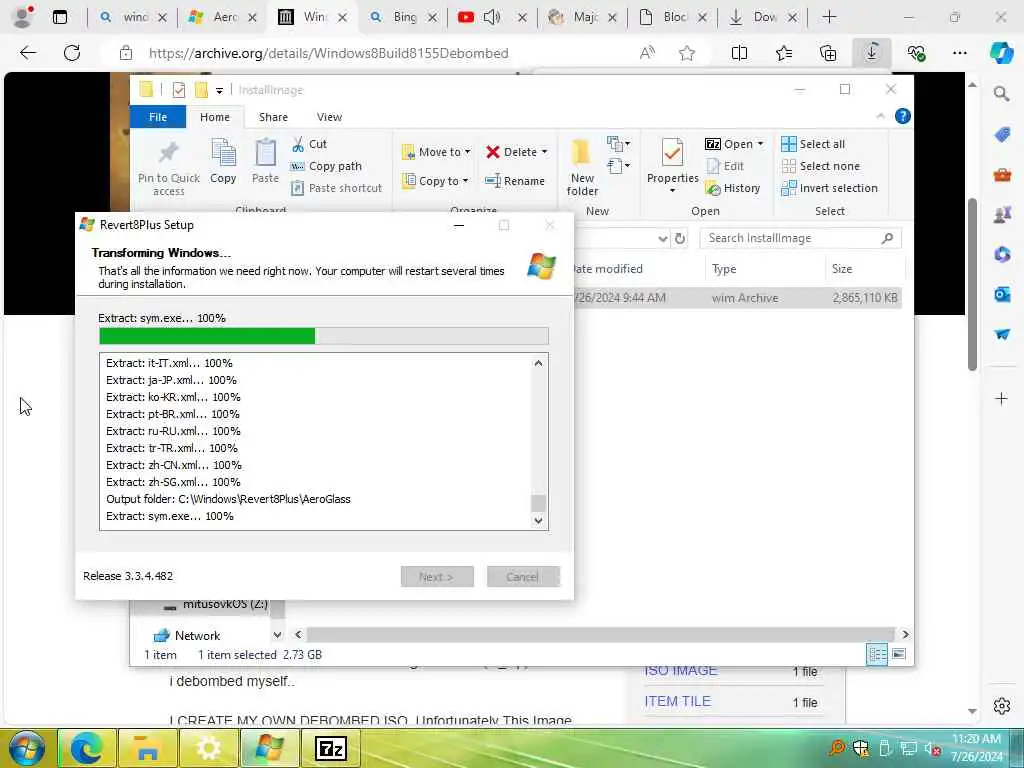Screen dimensions: 1024x768
Task: Click Rename in the Organize group
Action: coord(515,181)
